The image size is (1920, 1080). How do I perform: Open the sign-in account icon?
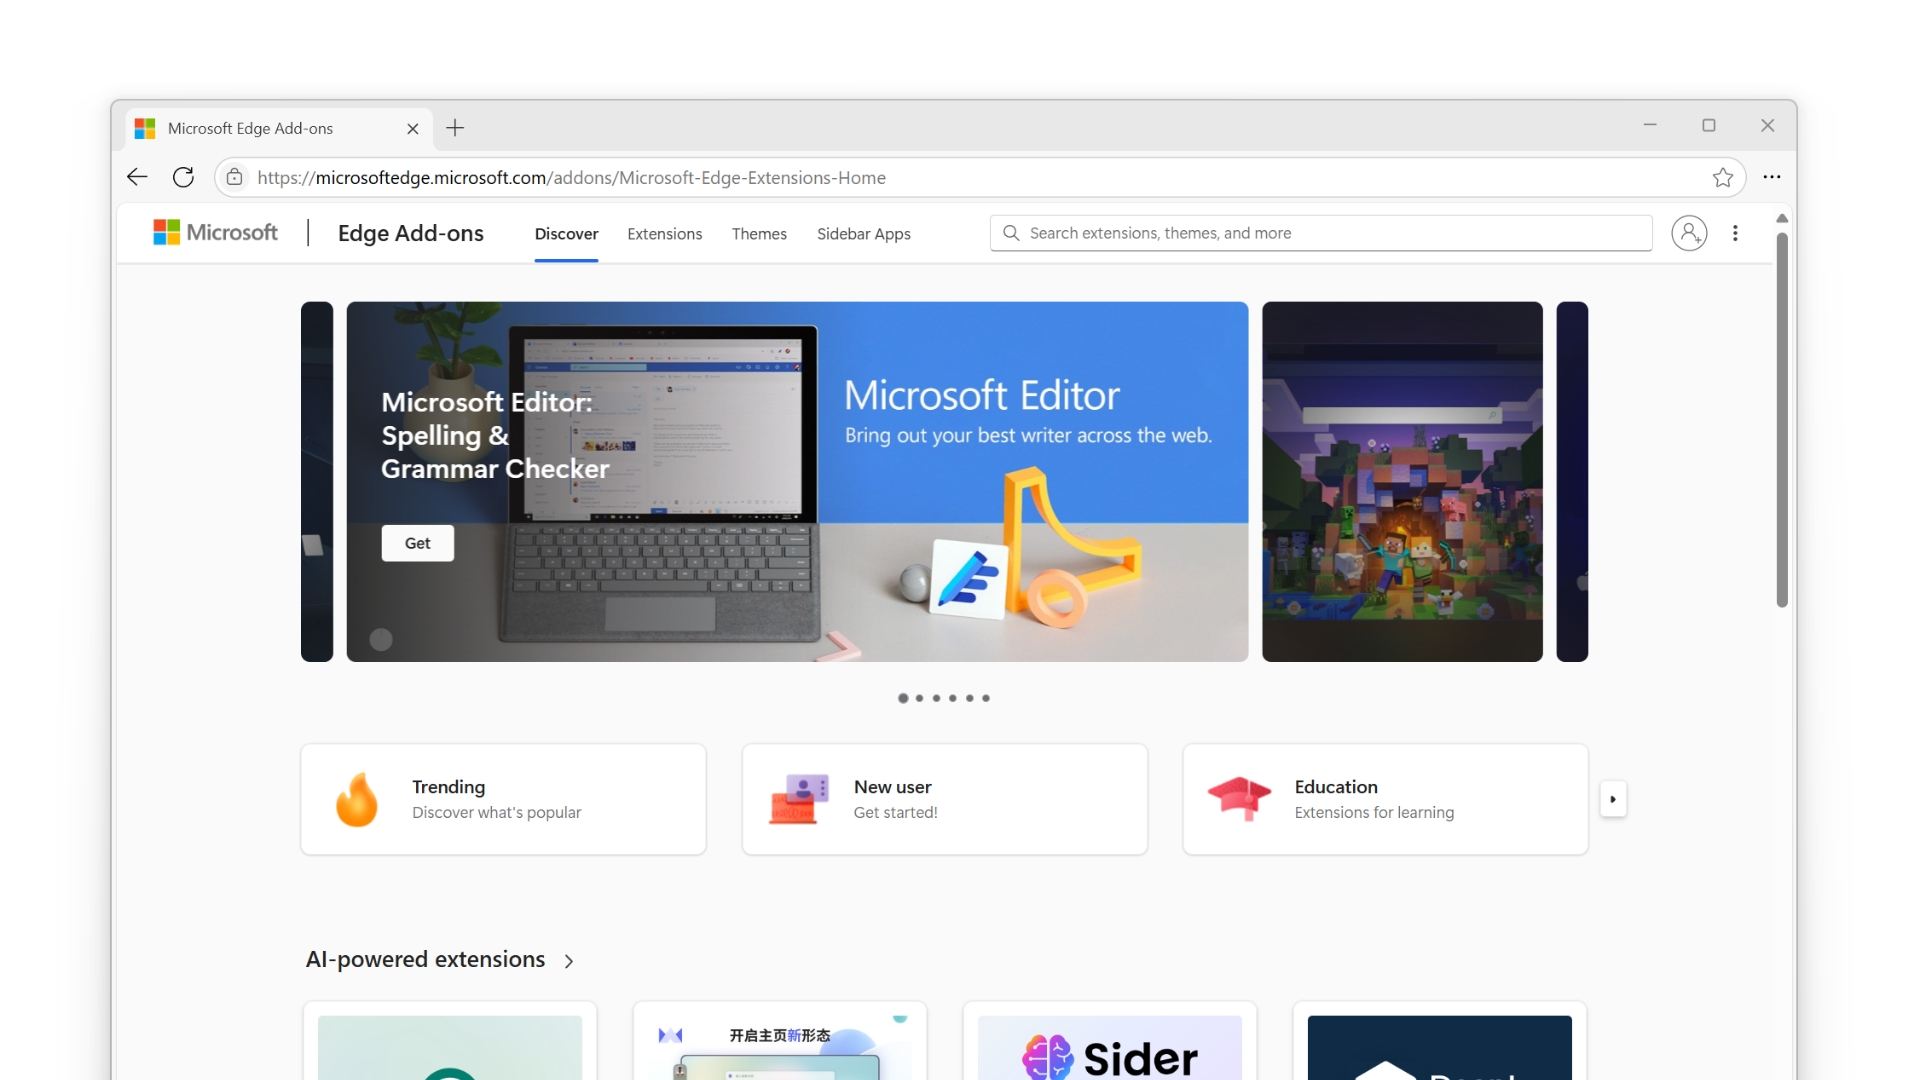pyautogui.click(x=1689, y=233)
